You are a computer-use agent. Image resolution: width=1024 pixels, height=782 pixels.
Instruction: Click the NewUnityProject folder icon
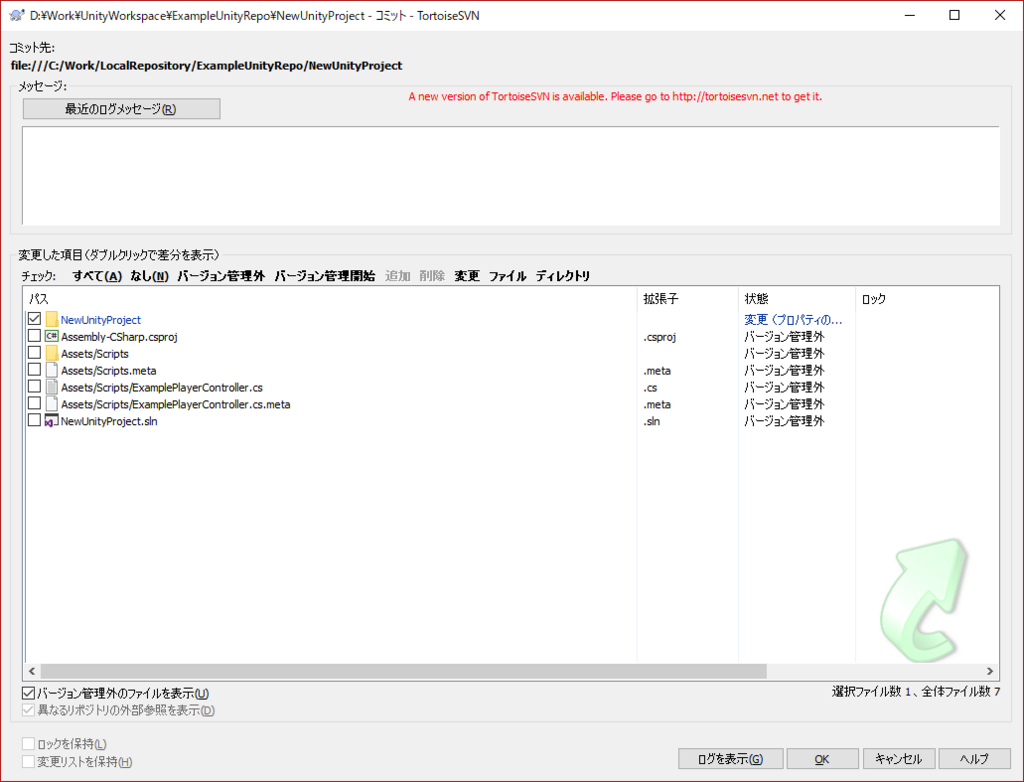52,319
